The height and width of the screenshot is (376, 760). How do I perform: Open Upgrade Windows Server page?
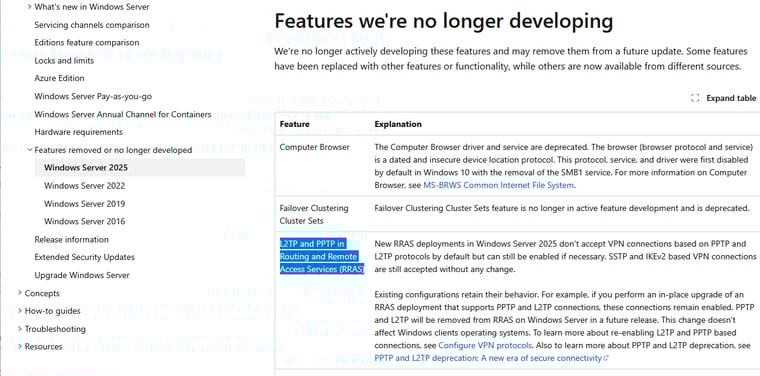[x=82, y=275]
